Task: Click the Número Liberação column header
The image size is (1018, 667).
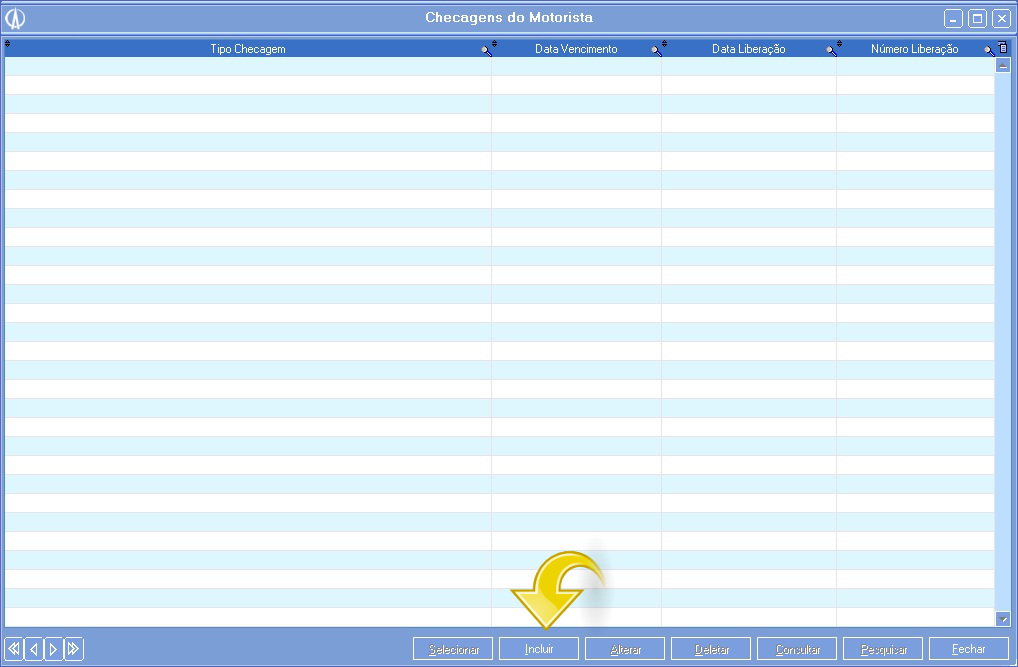Action: pyautogui.click(x=914, y=49)
